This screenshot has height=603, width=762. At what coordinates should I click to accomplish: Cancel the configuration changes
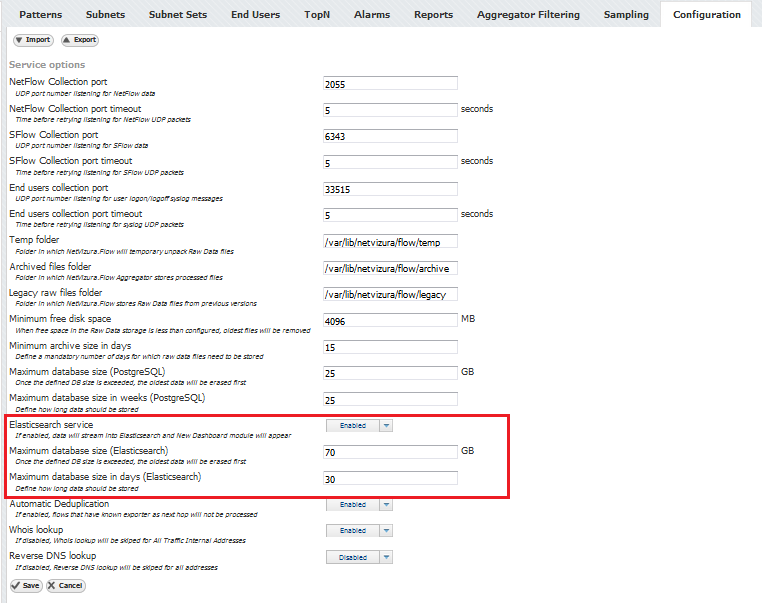tap(66, 585)
